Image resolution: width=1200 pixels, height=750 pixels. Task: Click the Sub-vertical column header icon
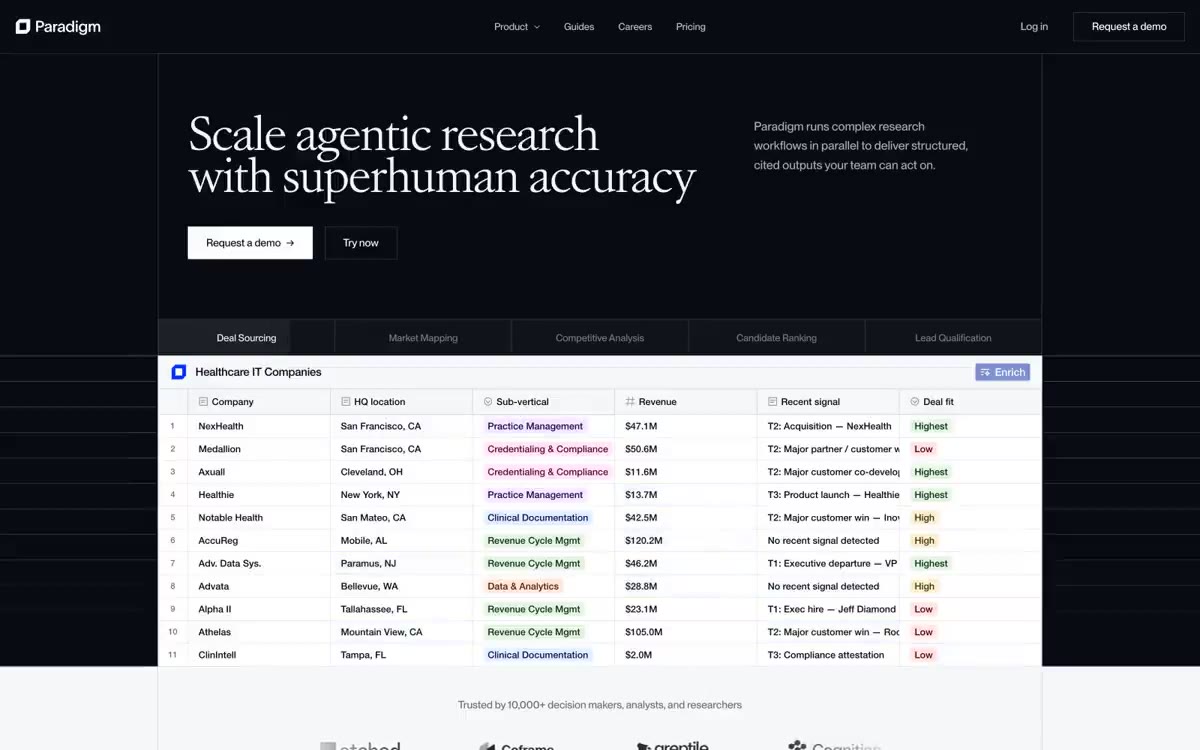coord(488,402)
